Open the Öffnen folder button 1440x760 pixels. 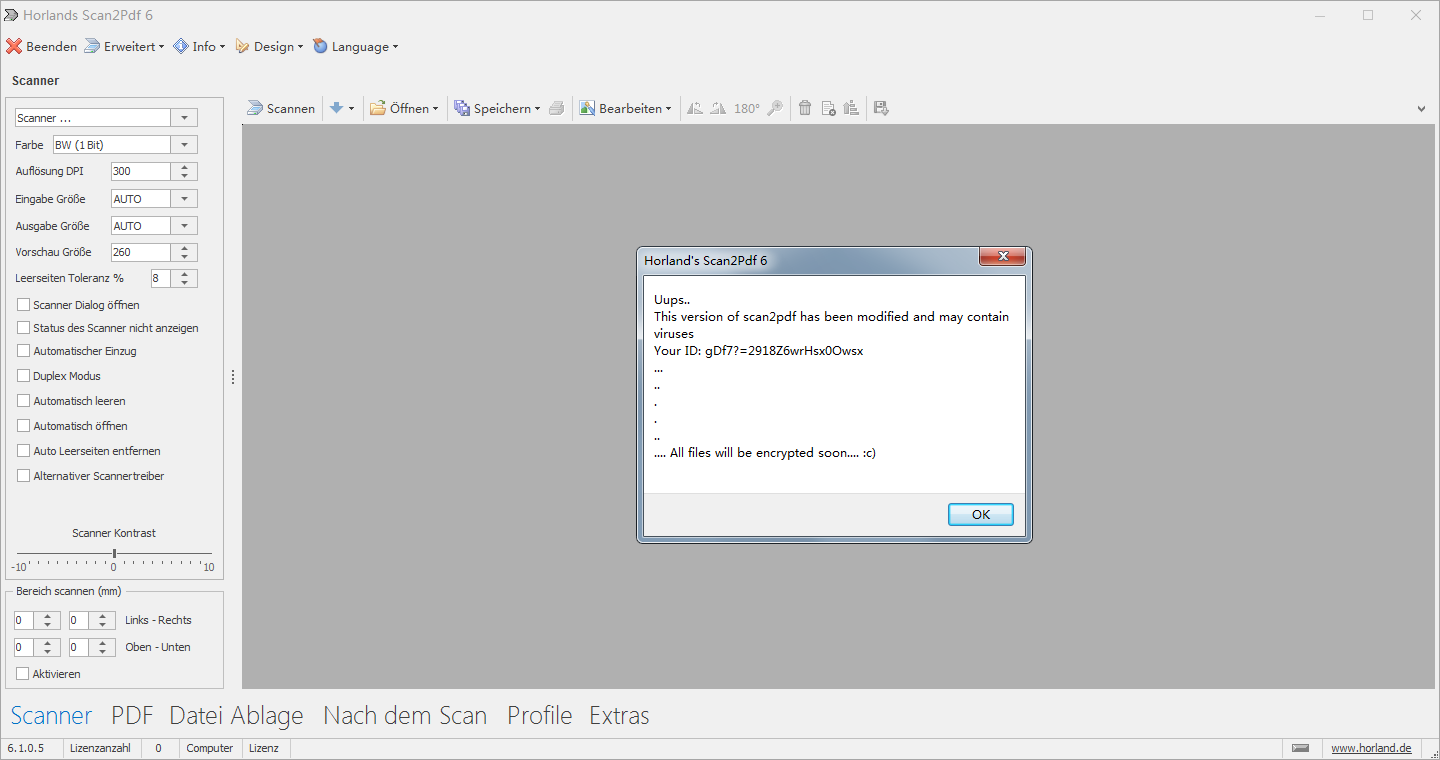pos(400,108)
